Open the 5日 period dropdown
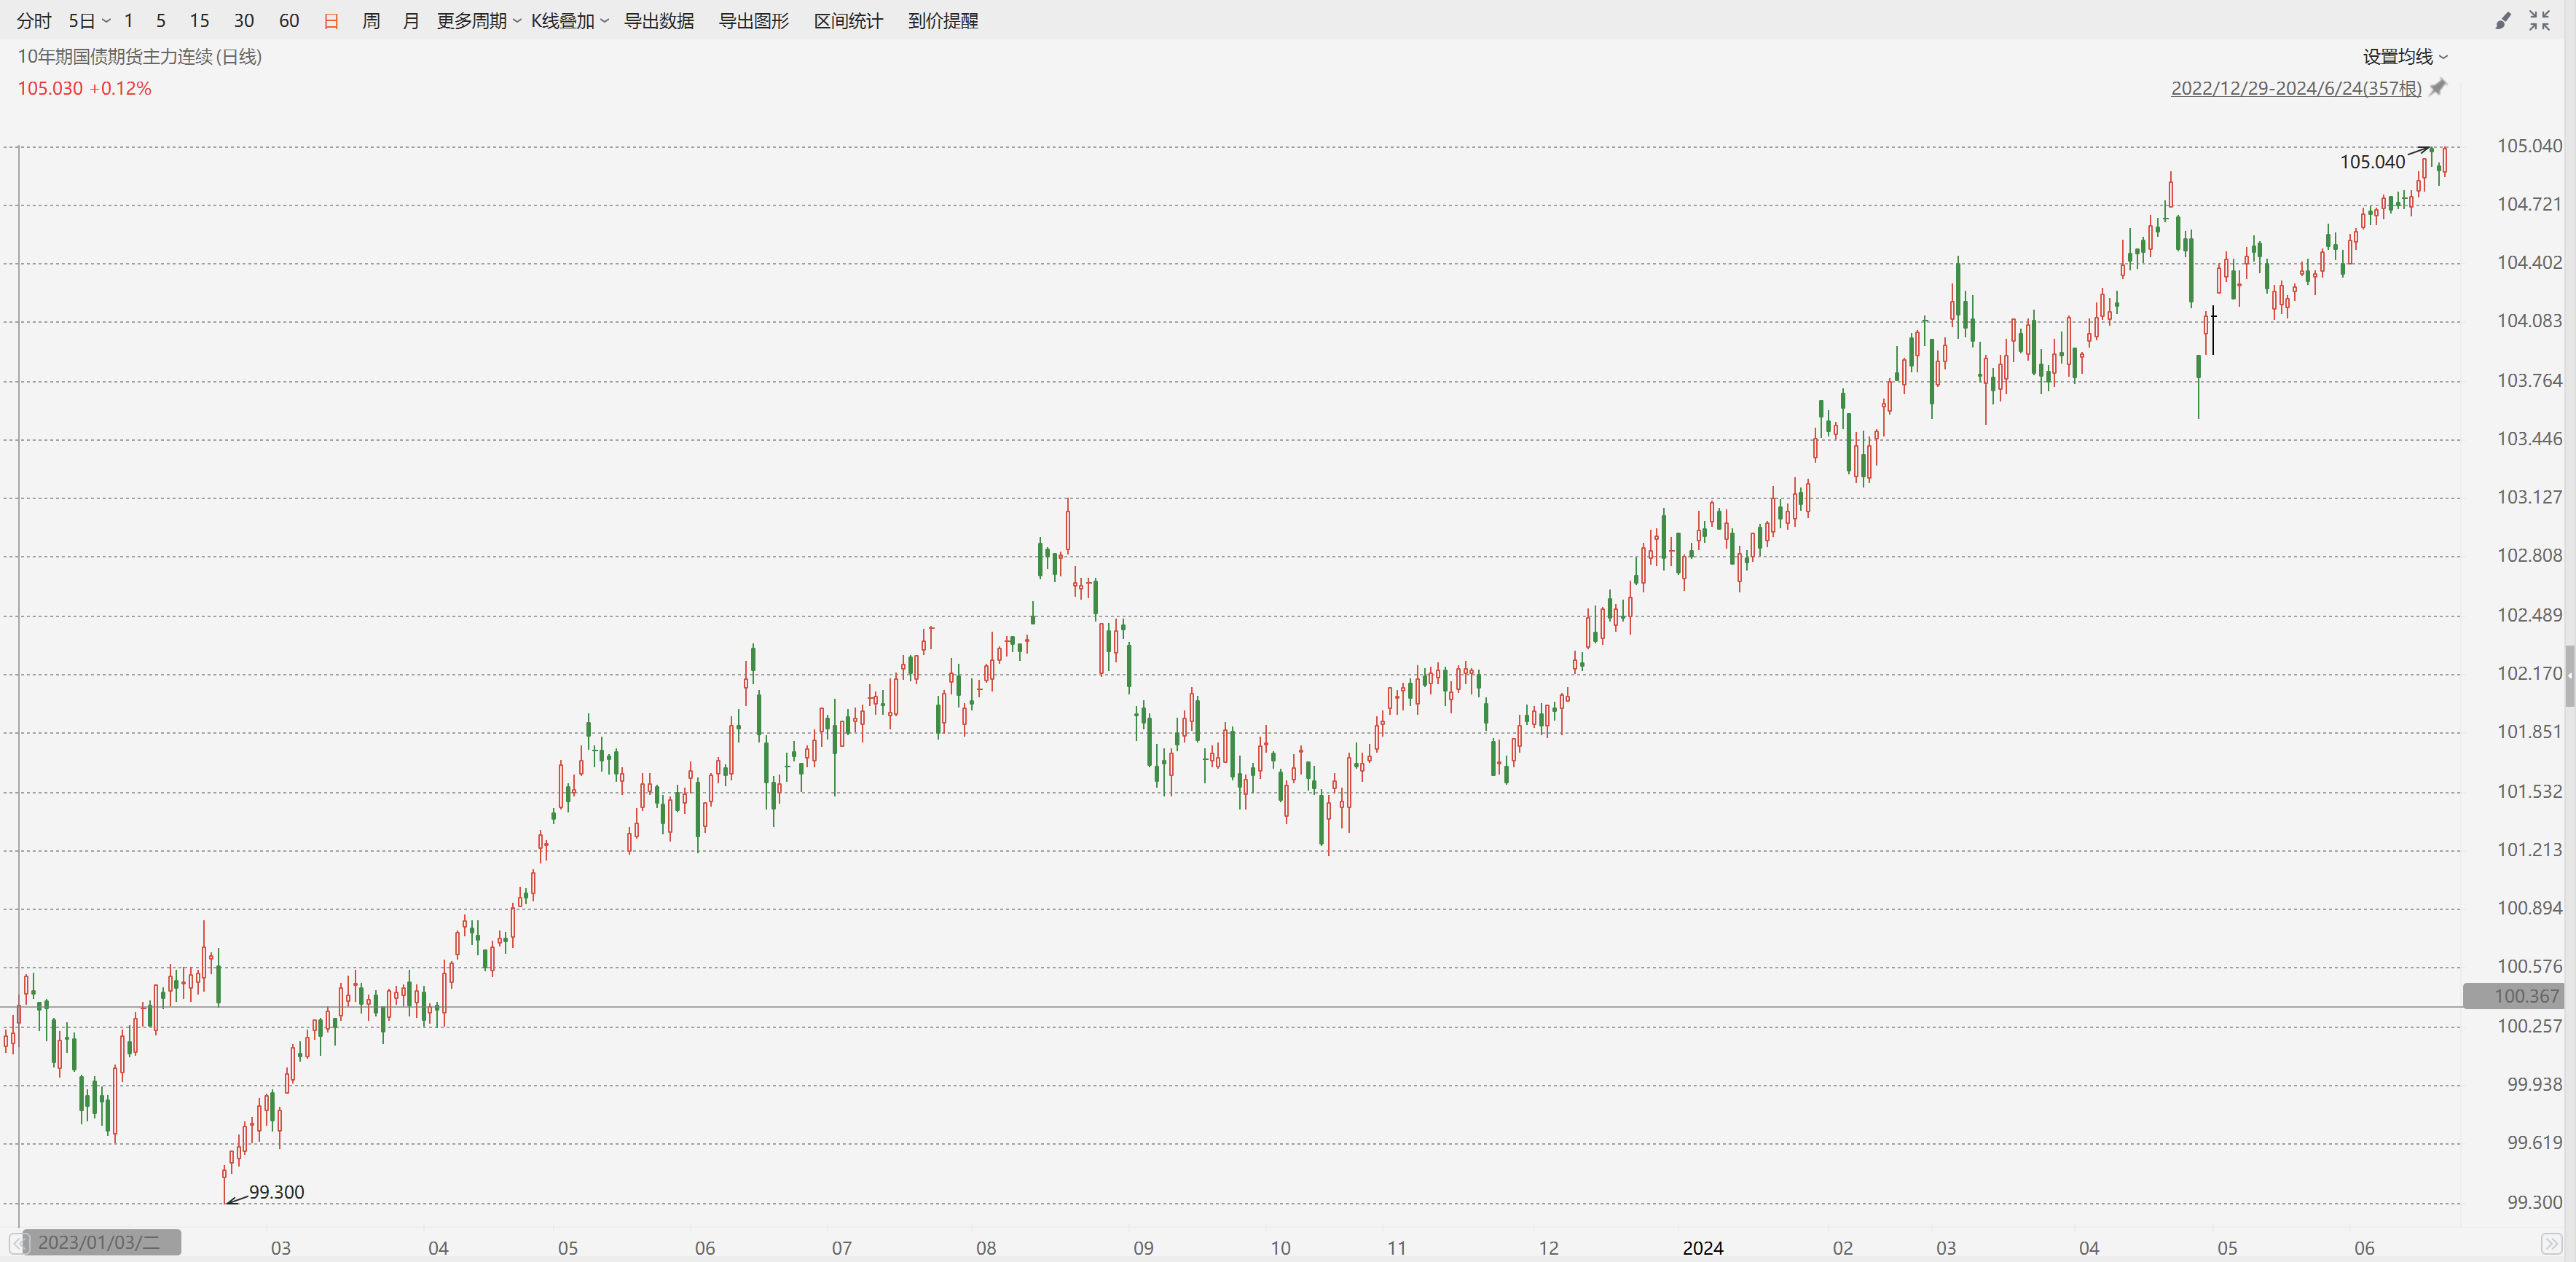Image resolution: width=2576 pixels, height=1262 pixels. click(88, 21)
